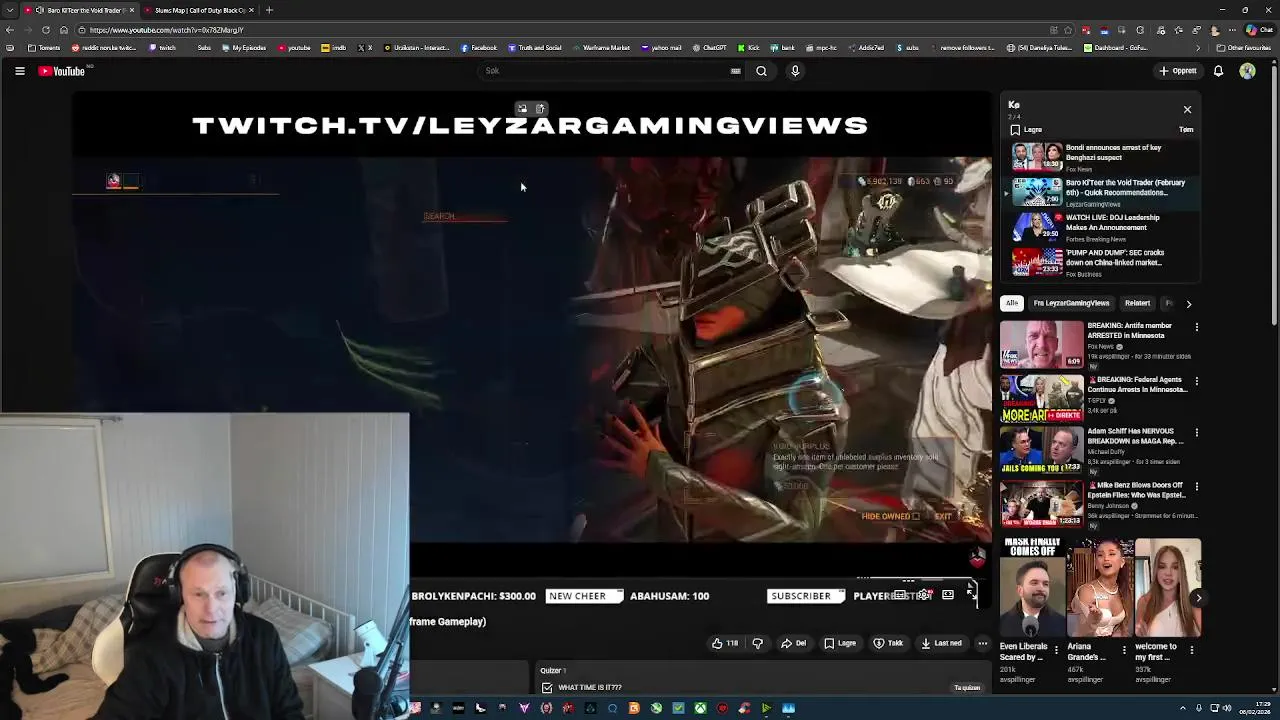Toggle theater mode in the player
The width and height of the screenshot is (1280, 720).
[948, 595]
